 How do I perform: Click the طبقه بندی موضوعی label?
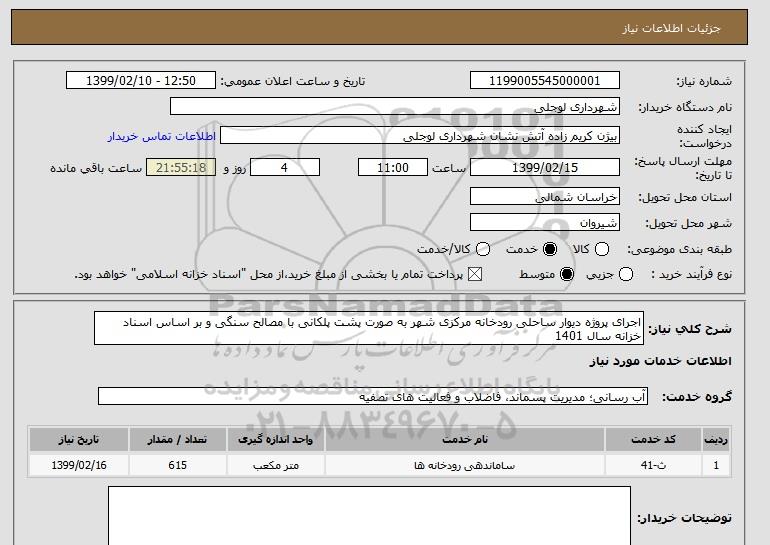tap(680, 250)
